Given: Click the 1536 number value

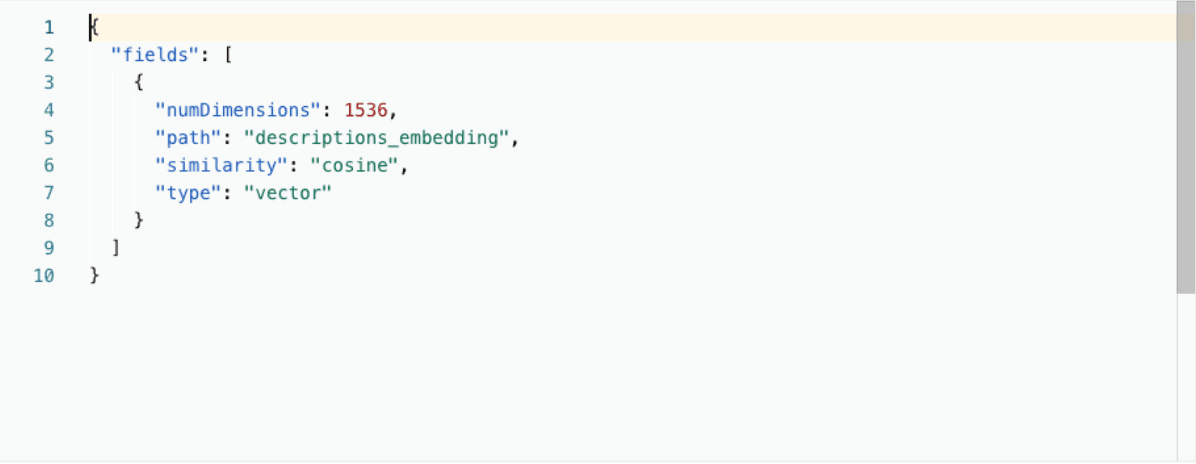Looking at the screenshot, I should pyautogui.click(x=365, y=110).
